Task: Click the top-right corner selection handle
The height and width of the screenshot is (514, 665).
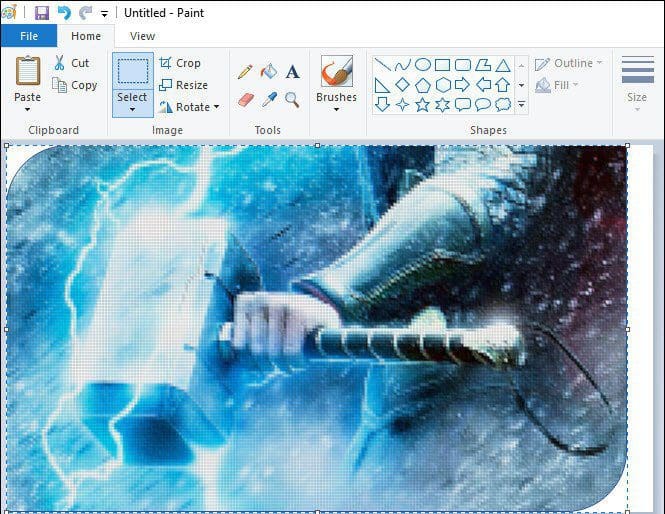Action: click(628, 145)
